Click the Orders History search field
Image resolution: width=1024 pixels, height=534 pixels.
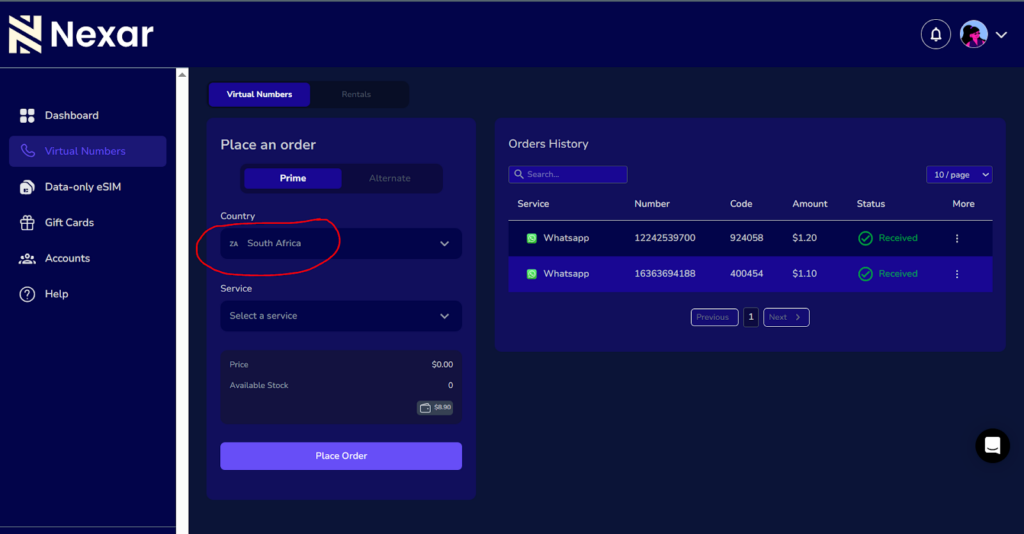(568, 175)
